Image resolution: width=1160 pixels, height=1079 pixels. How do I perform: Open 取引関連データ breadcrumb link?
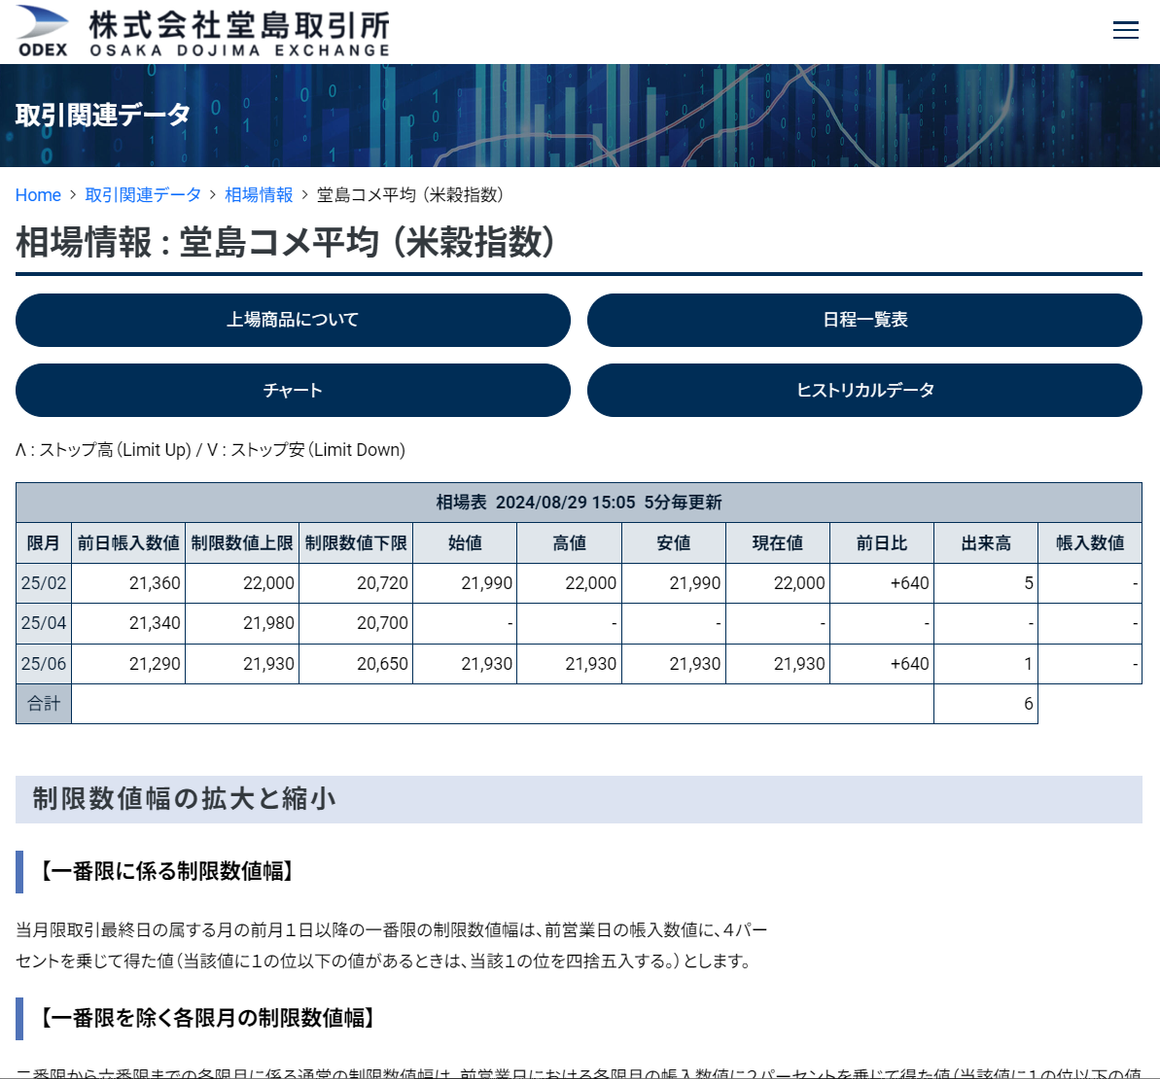143,195
